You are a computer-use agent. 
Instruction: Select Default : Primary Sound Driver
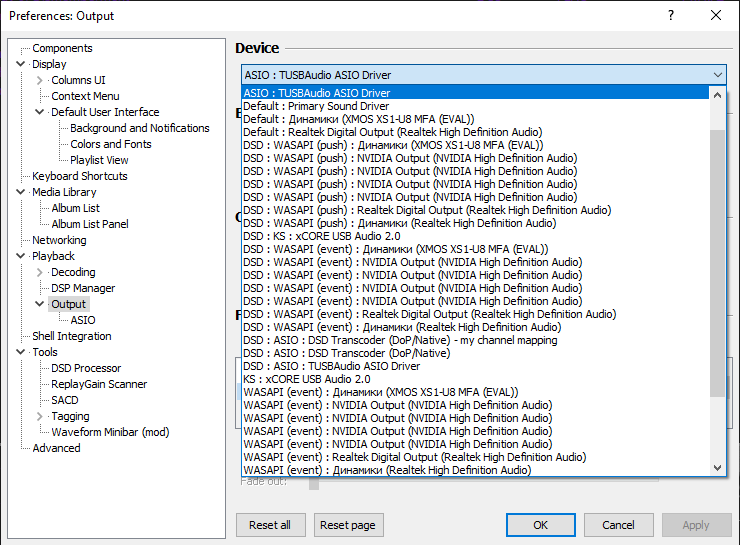pos(316,106)
